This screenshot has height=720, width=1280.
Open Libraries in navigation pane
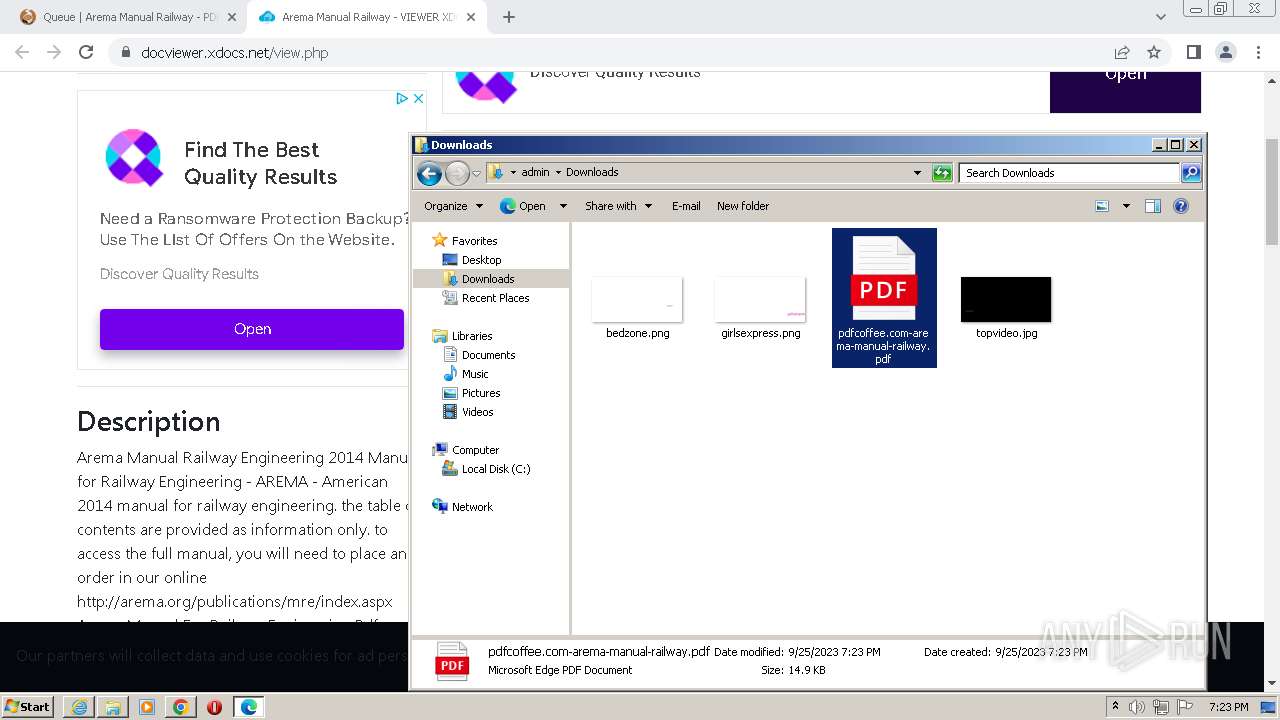[x=471, y=336]
